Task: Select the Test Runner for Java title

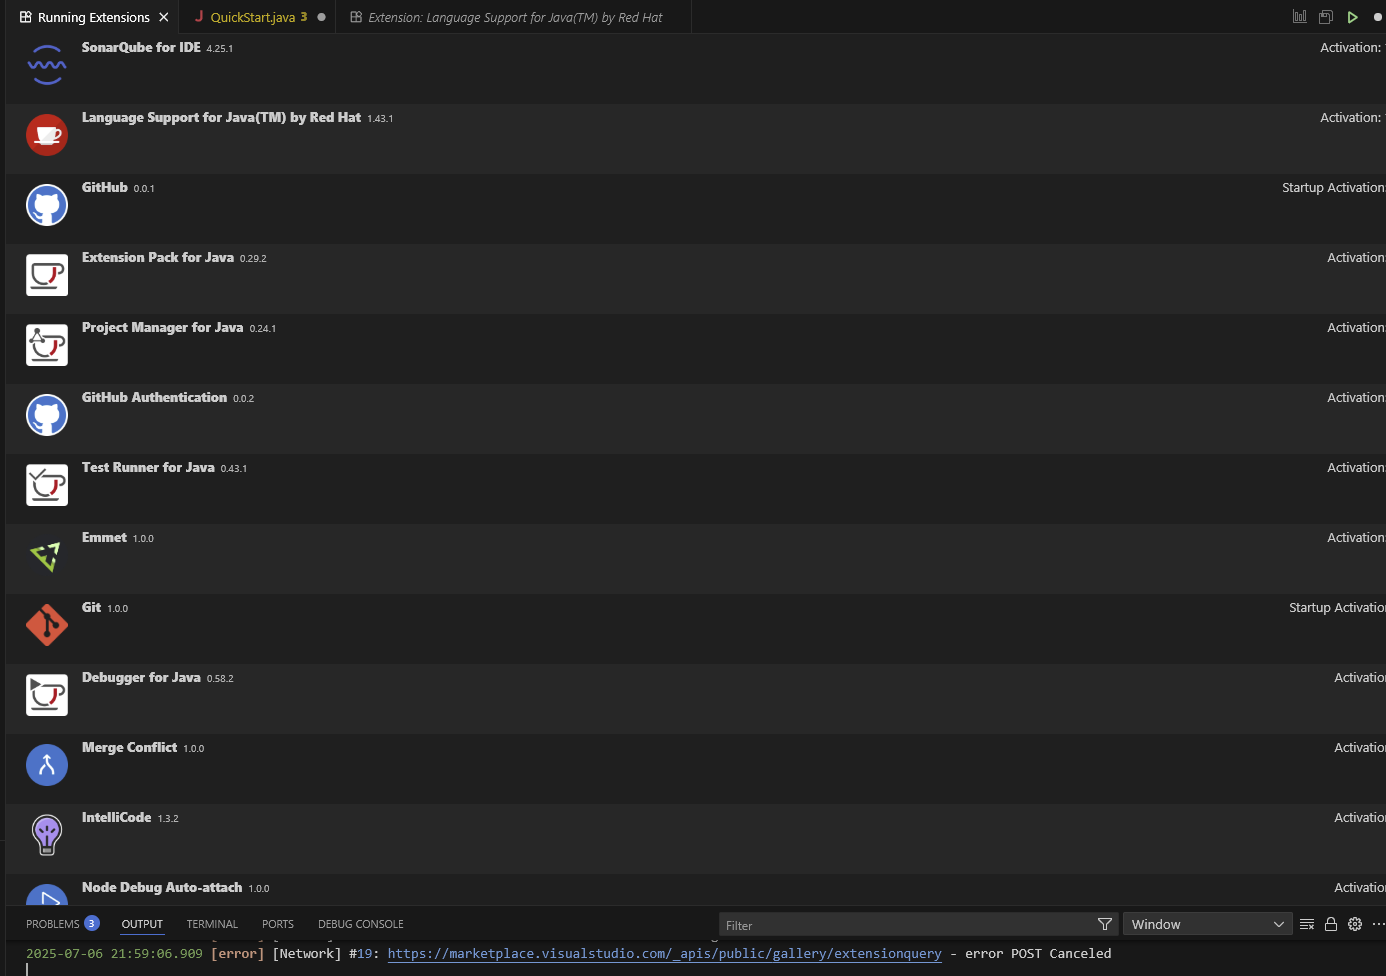Action: point(148,467)
